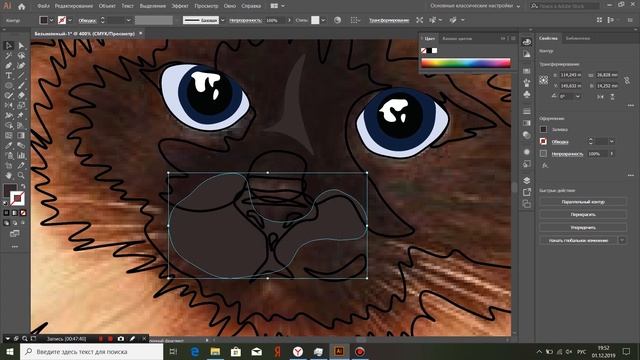
Task: Click the X coordinate input field
Action: tap(571, 75)
